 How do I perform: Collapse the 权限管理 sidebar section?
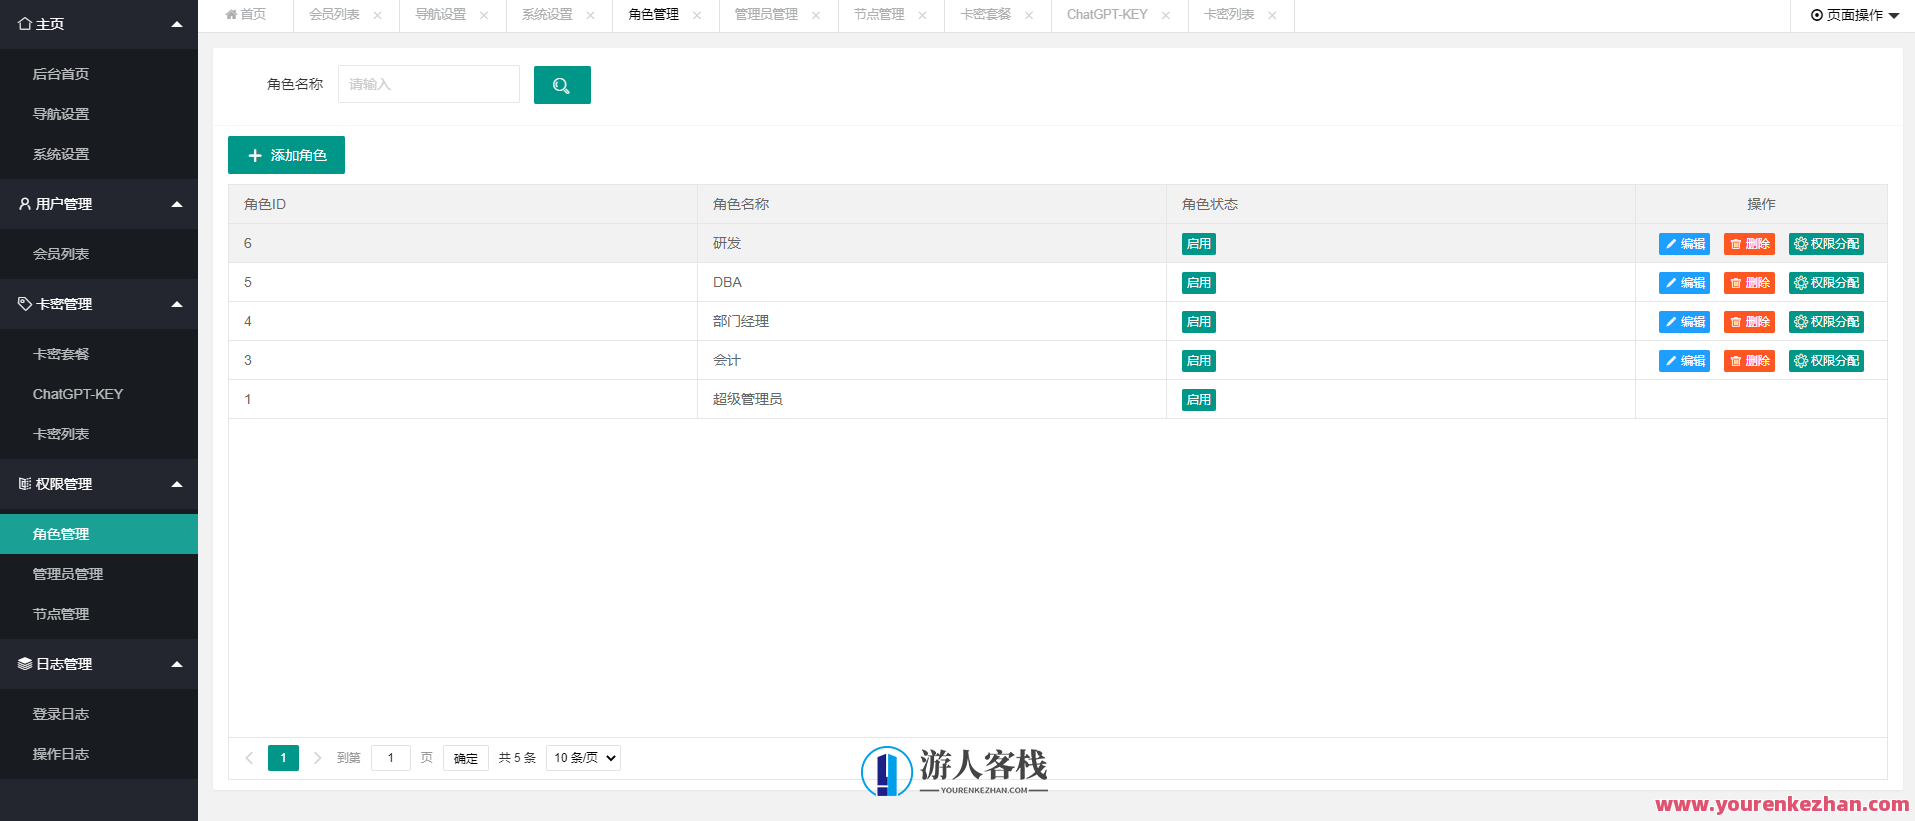(x=177, y=484)
